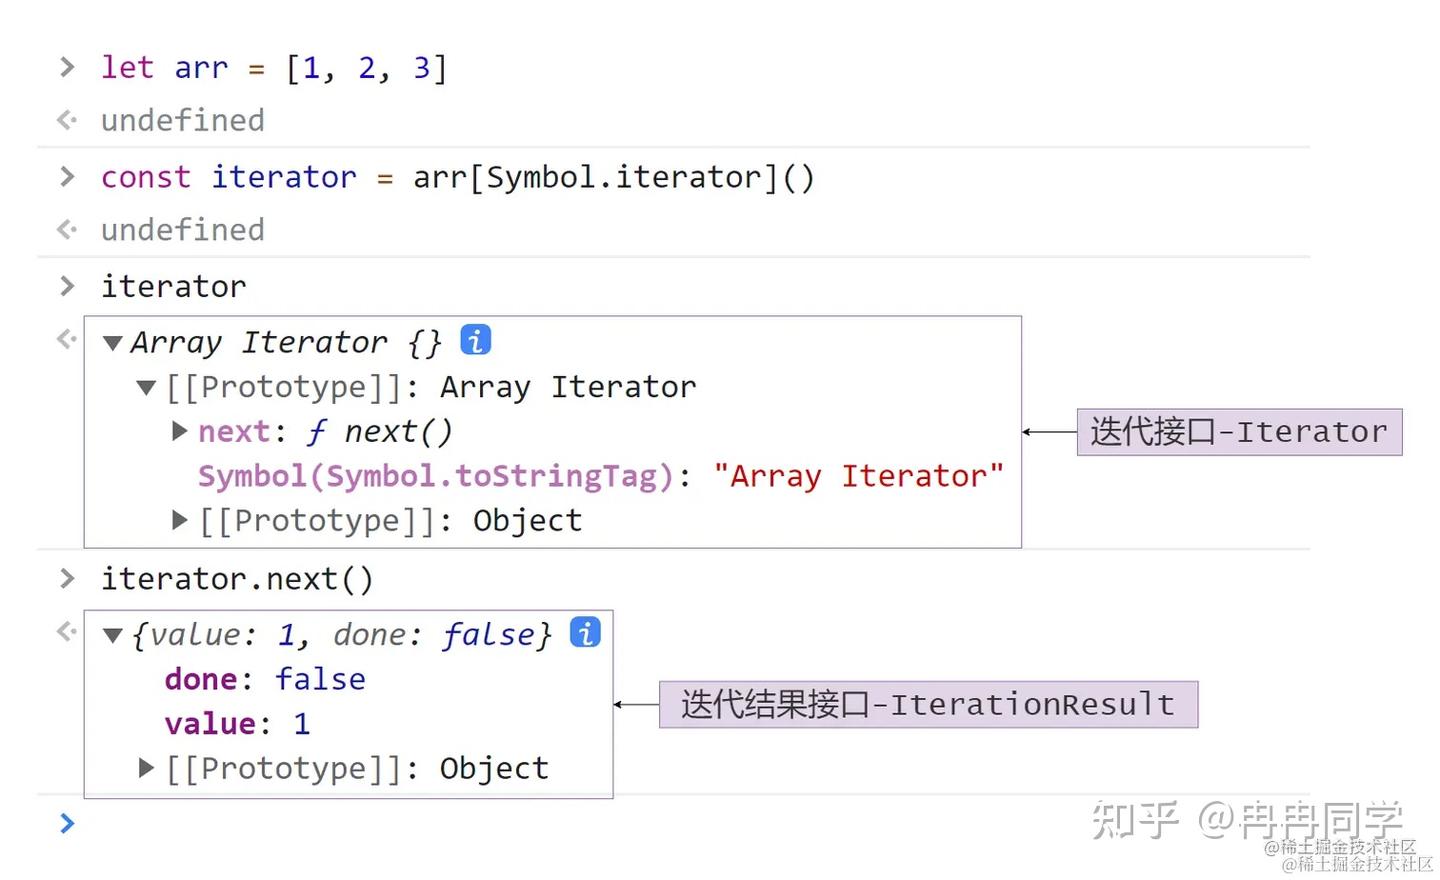Expand the next: f next() property
This screenshot has width=1440, height=880.
click(179, 431)
